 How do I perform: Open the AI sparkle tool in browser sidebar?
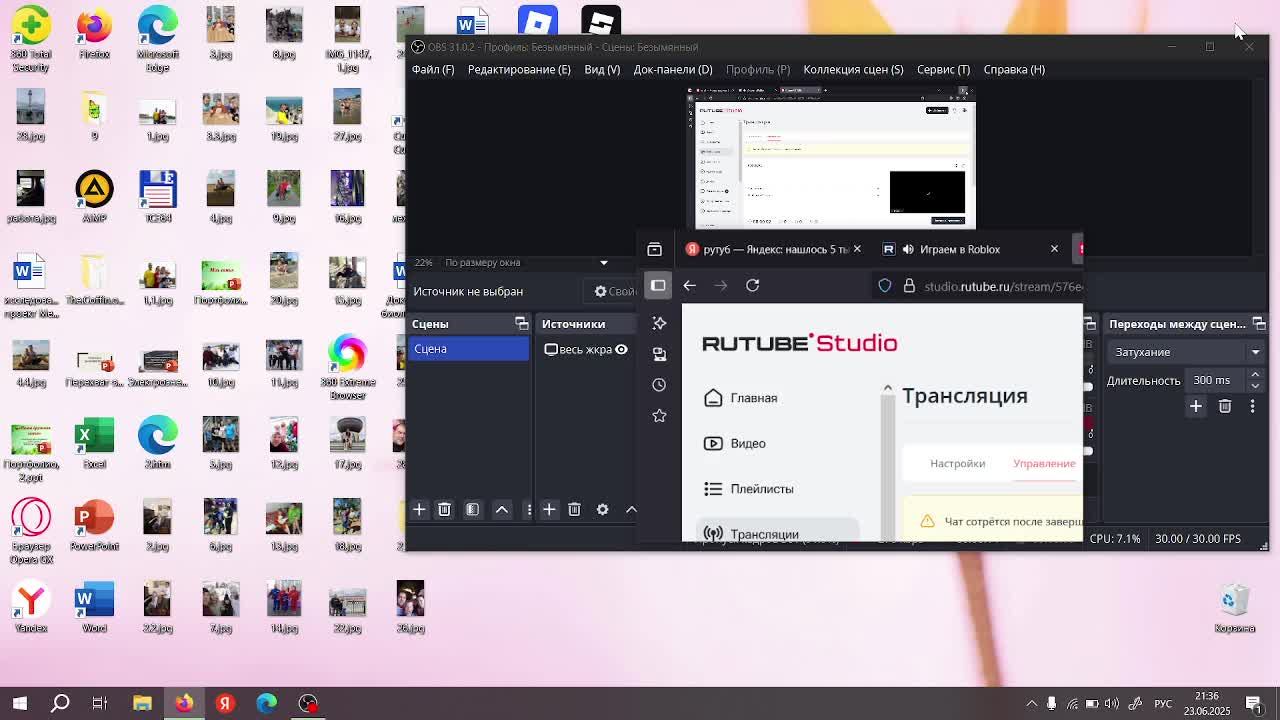pos(659,323)
